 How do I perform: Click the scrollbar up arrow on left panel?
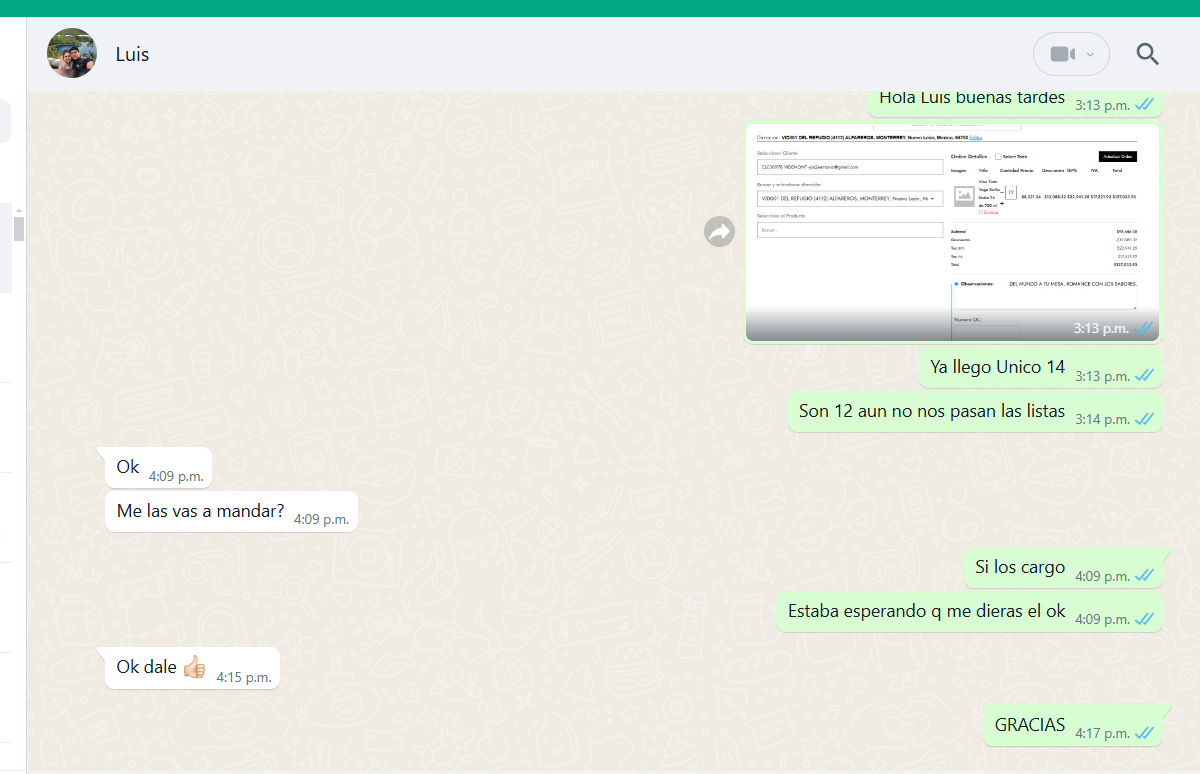[18, 209]
